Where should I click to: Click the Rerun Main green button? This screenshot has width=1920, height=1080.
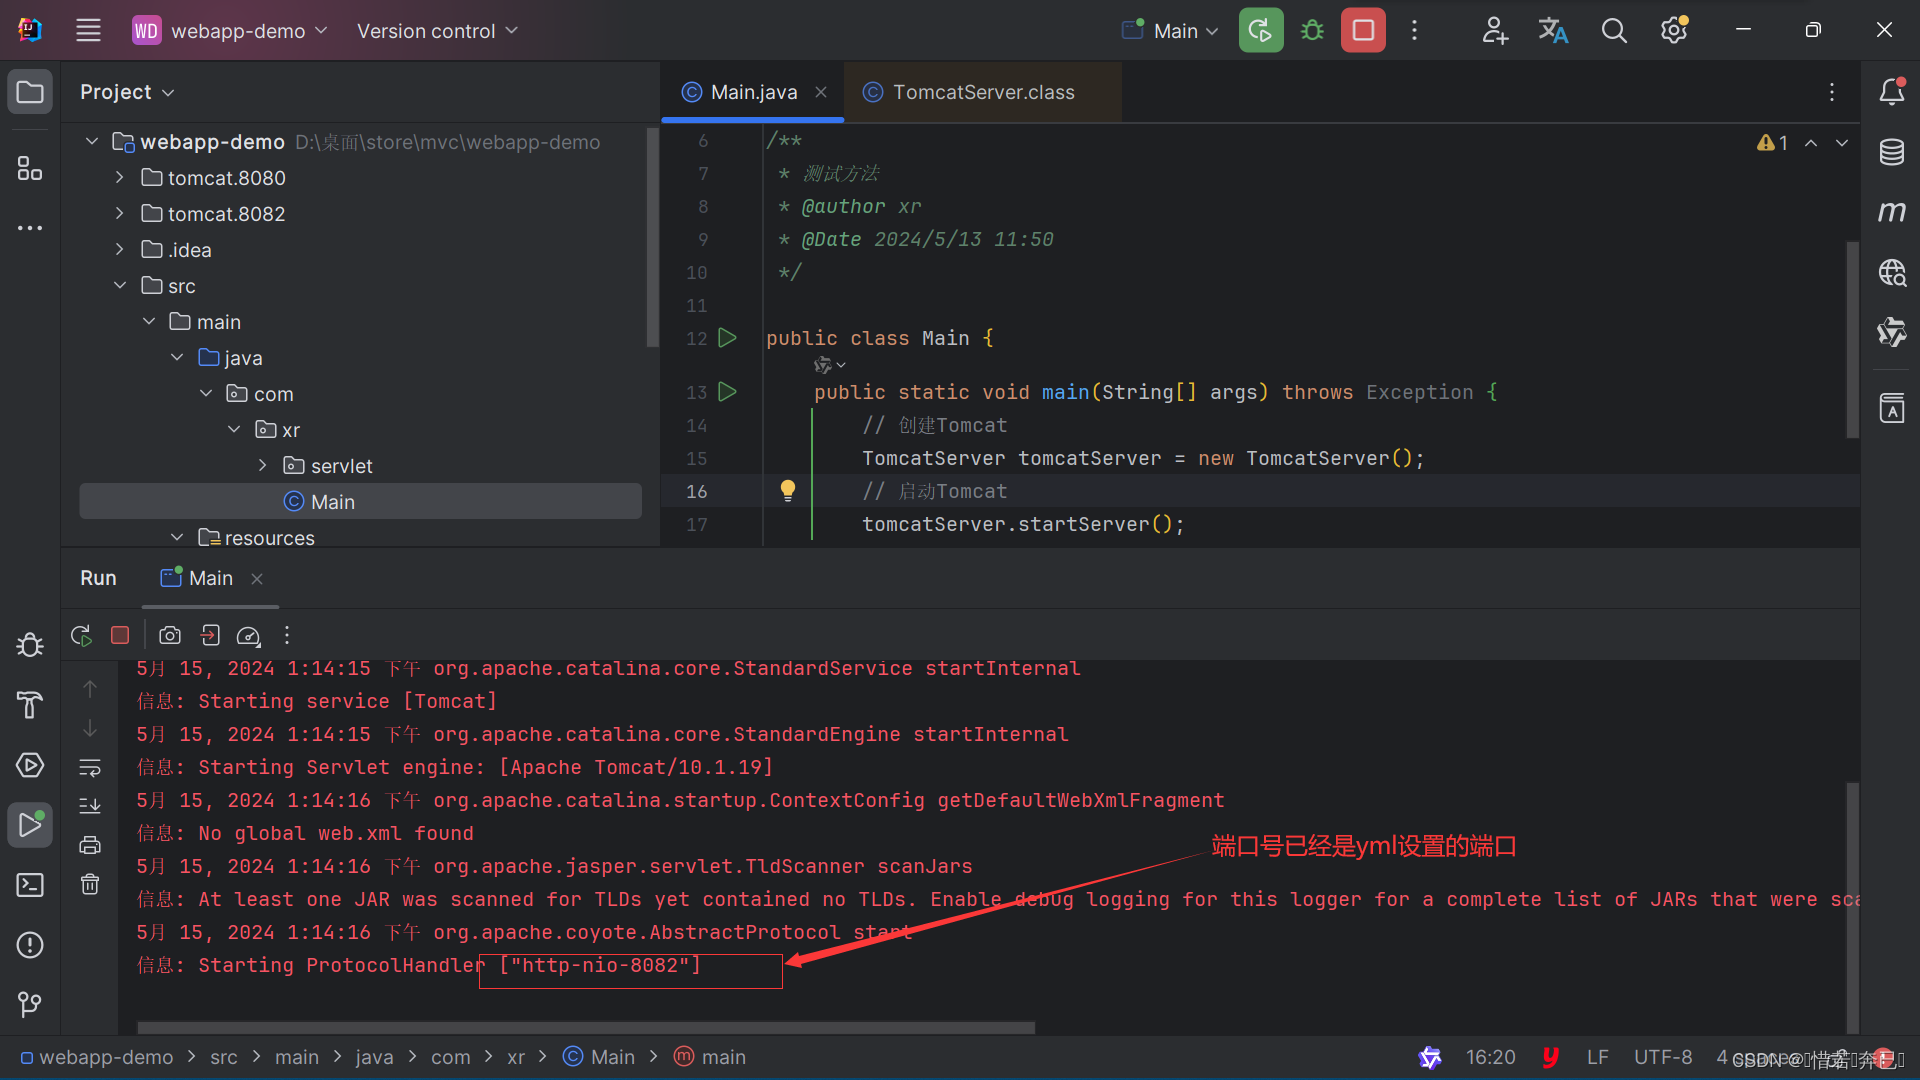click(1261, 31)
